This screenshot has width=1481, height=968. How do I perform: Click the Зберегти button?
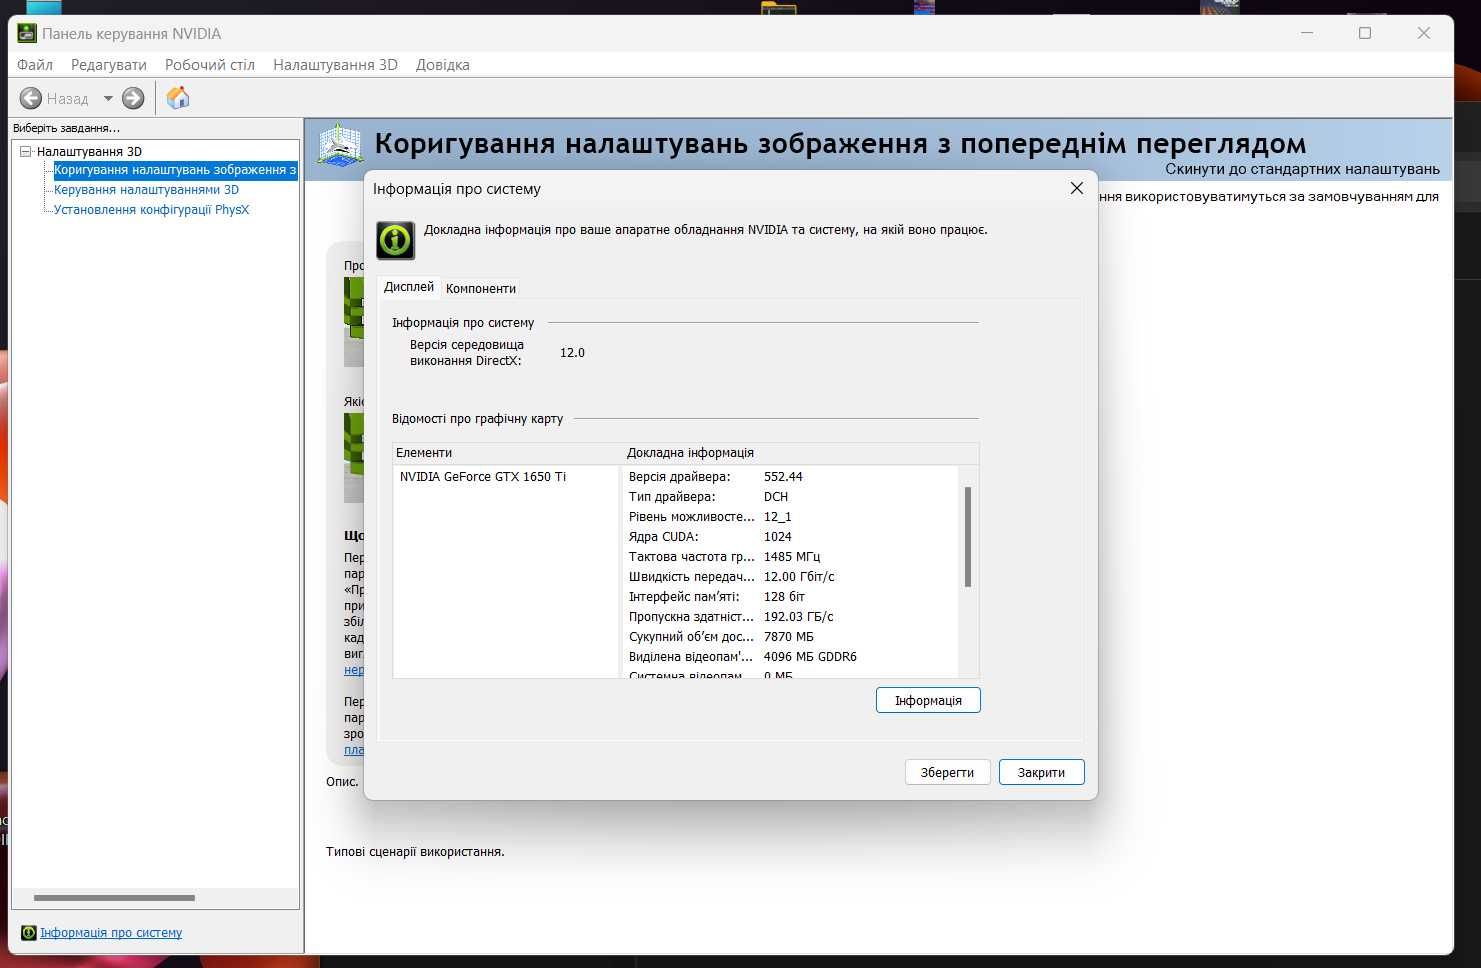coord(947,772)
